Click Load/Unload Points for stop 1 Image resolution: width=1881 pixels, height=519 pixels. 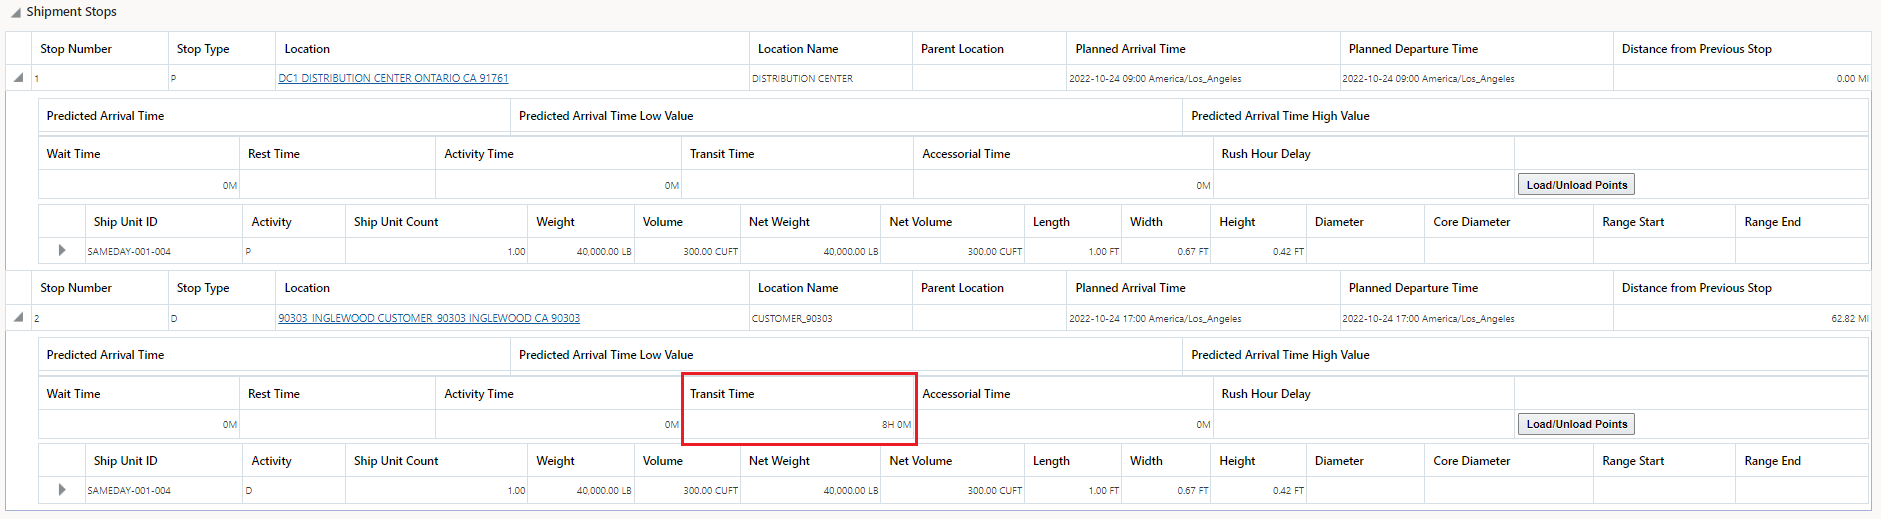(x=1576, y=185)
